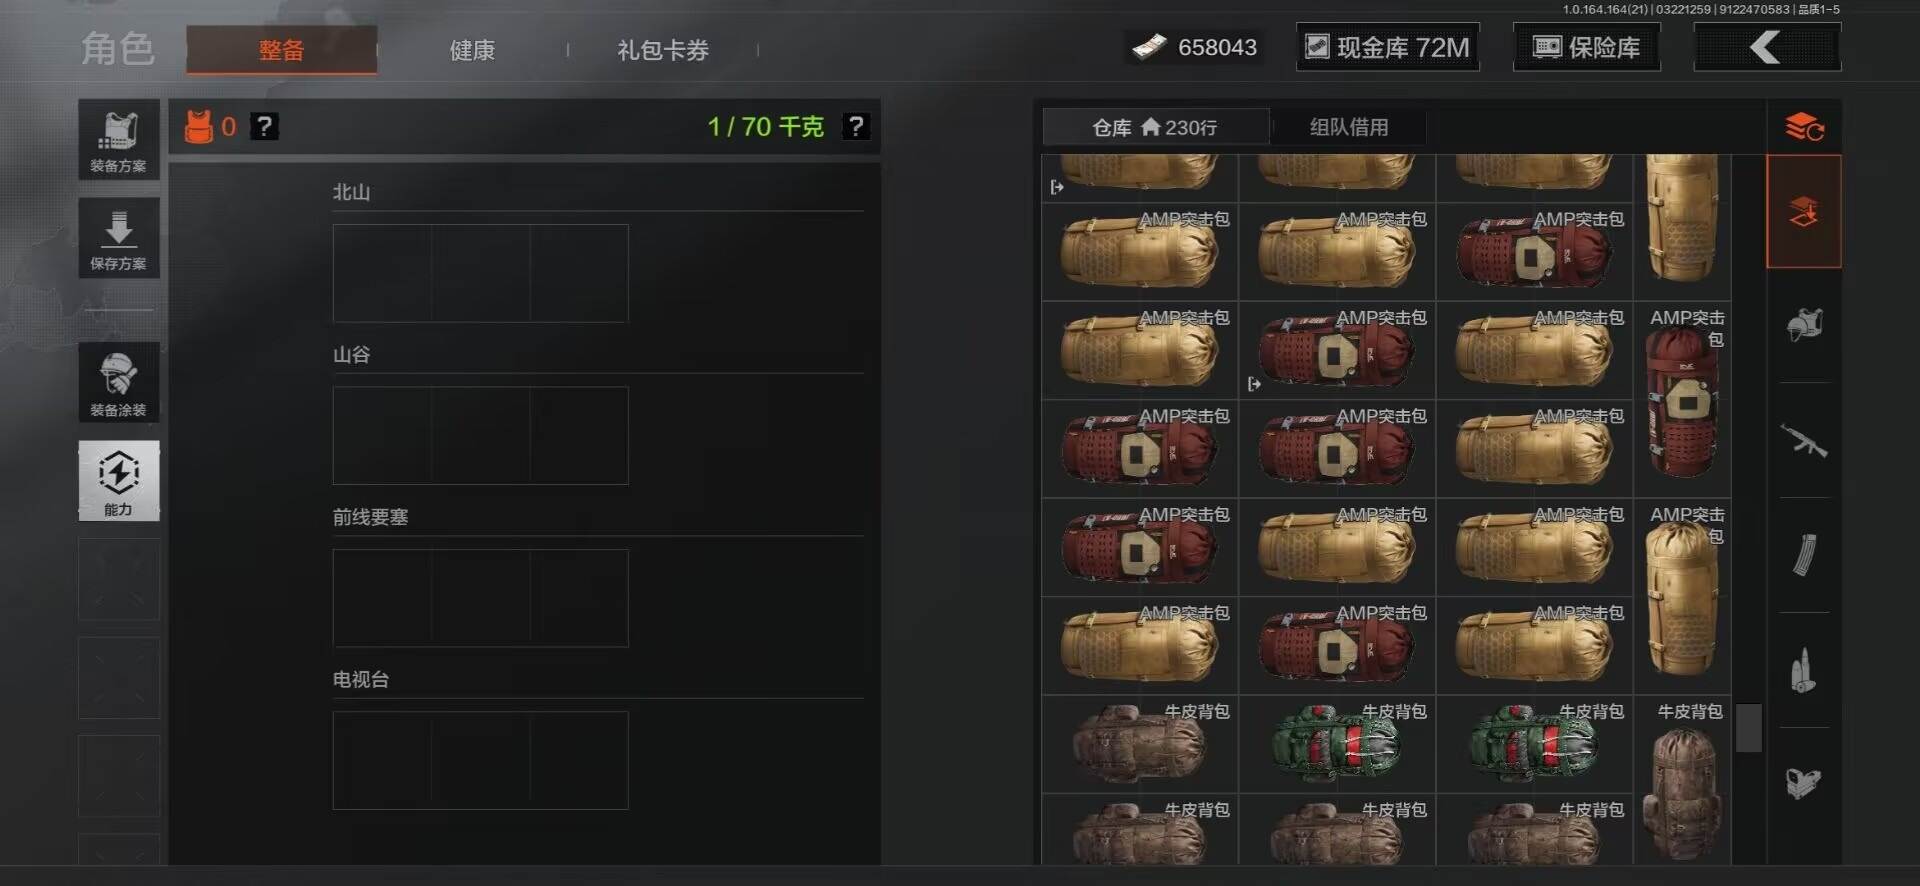Viewport: 1920px width, 886px height.
Task: Click the back arrow button
Action: tap(1767, 47)
